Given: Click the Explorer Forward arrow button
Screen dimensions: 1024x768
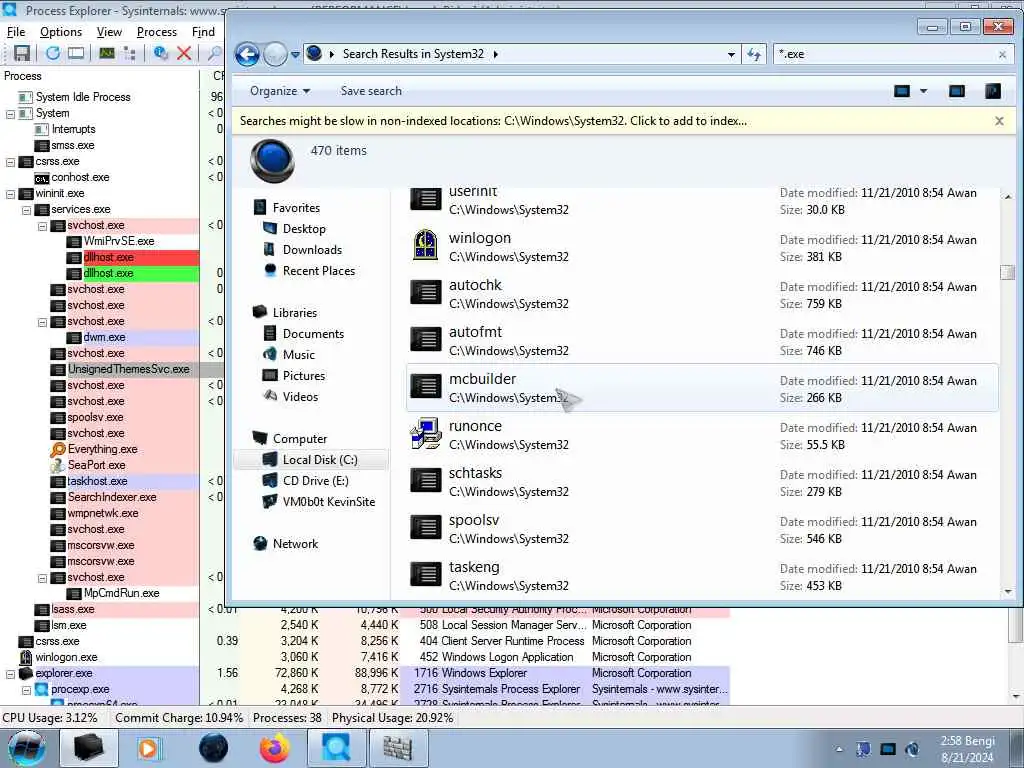Looking at the screenshot, I should pyautogui.click(x=275, y=54).
